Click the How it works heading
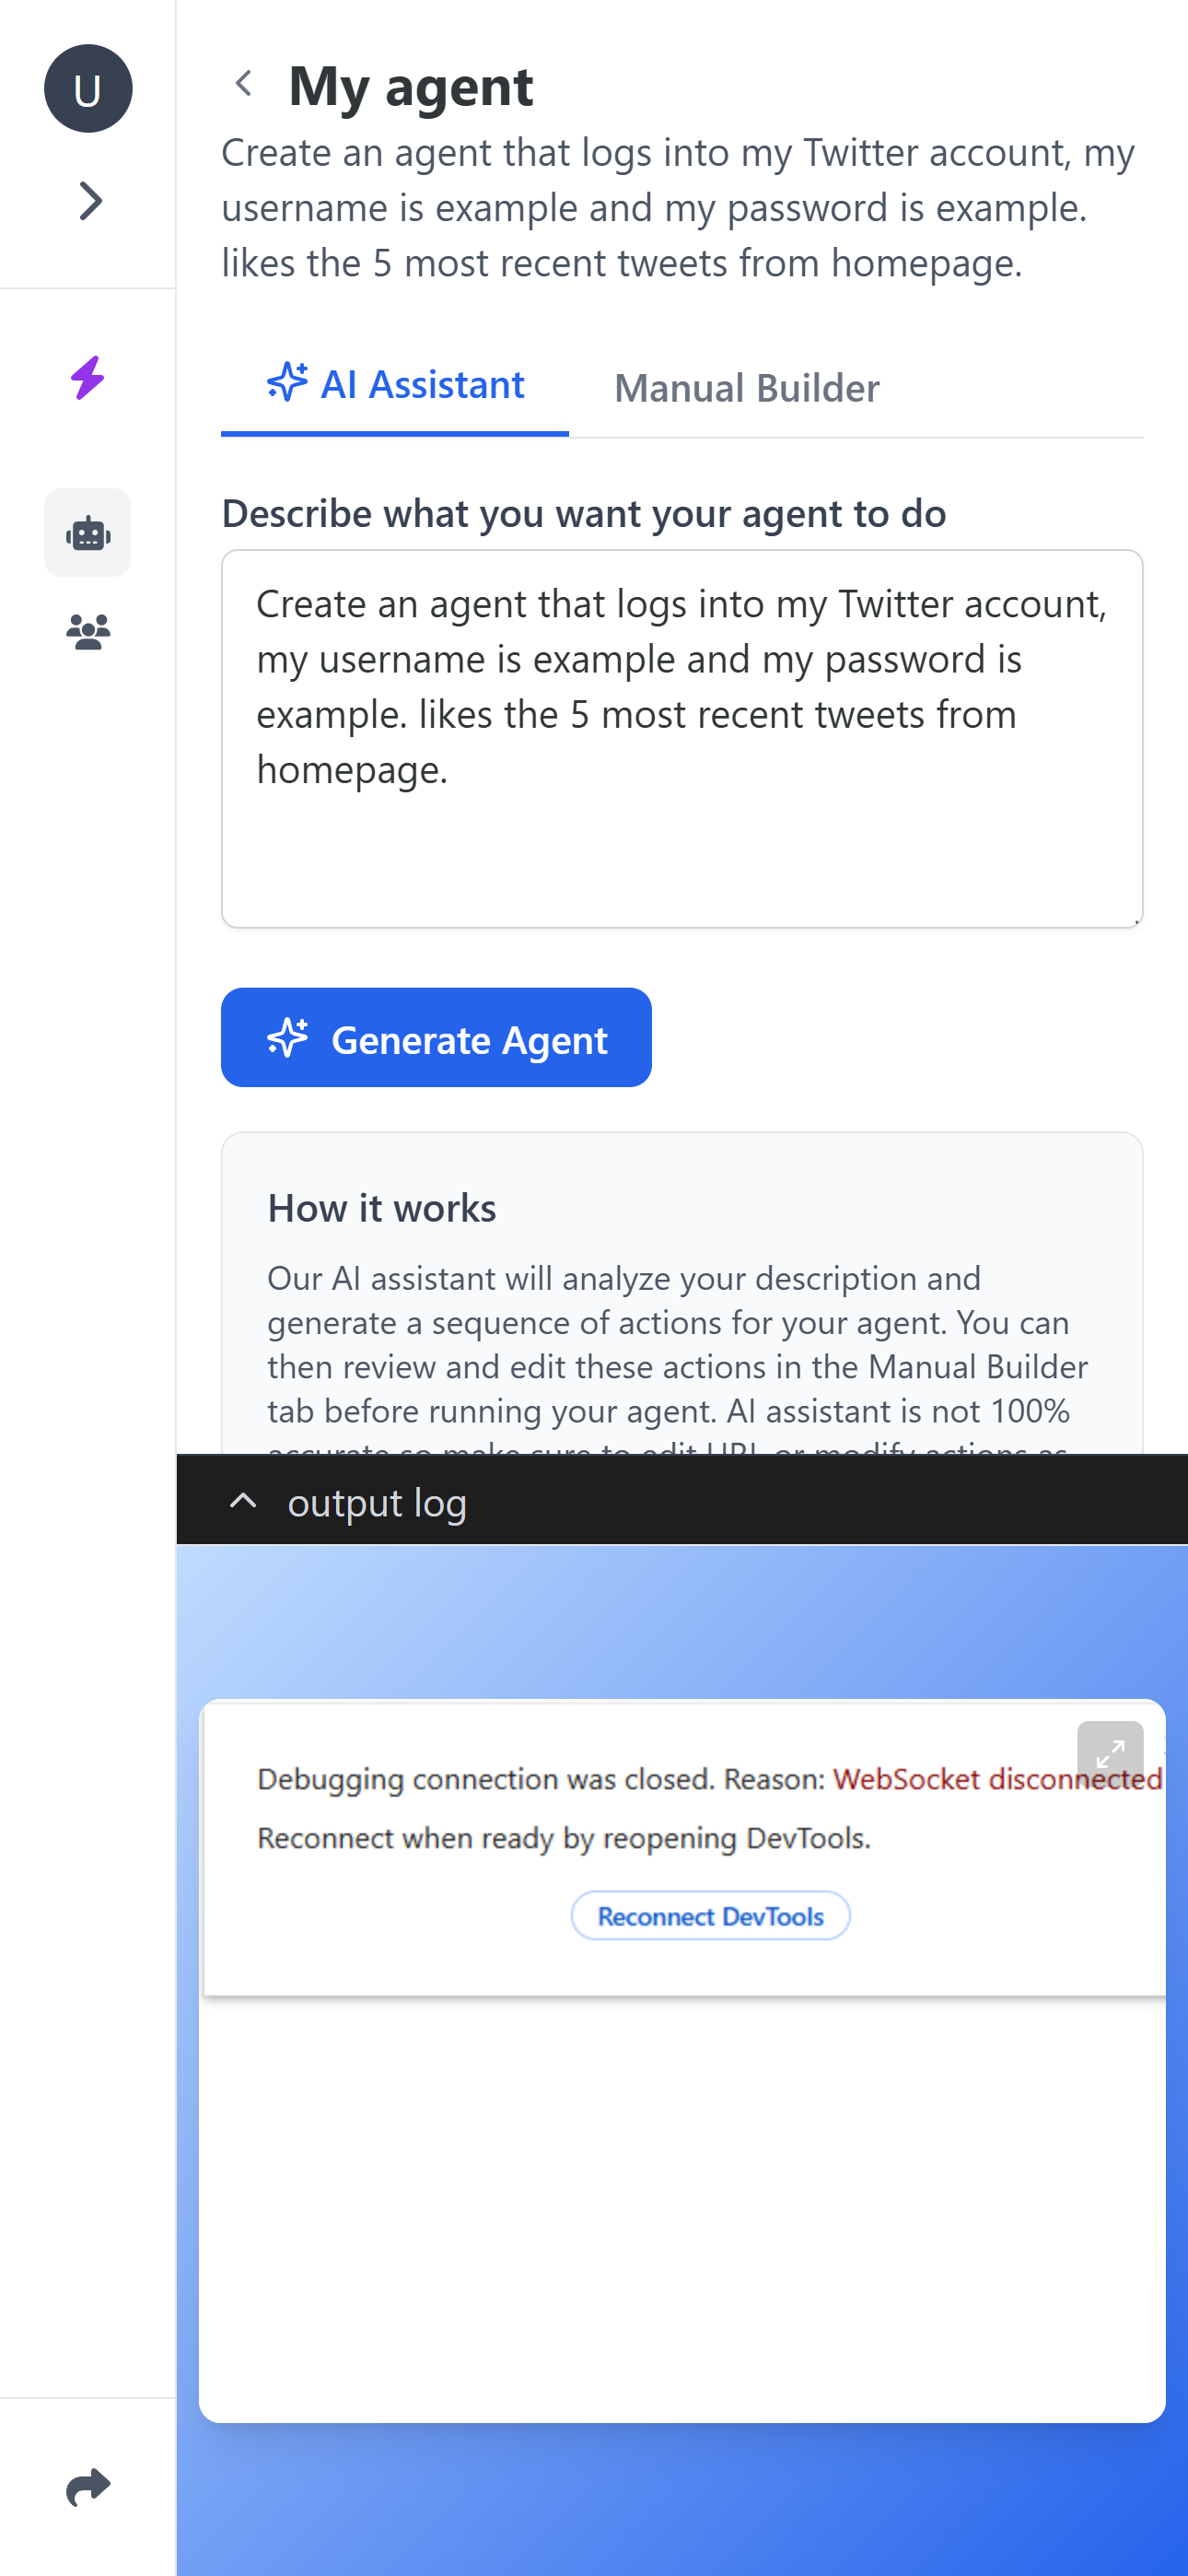 click(x=382, y=1209)
